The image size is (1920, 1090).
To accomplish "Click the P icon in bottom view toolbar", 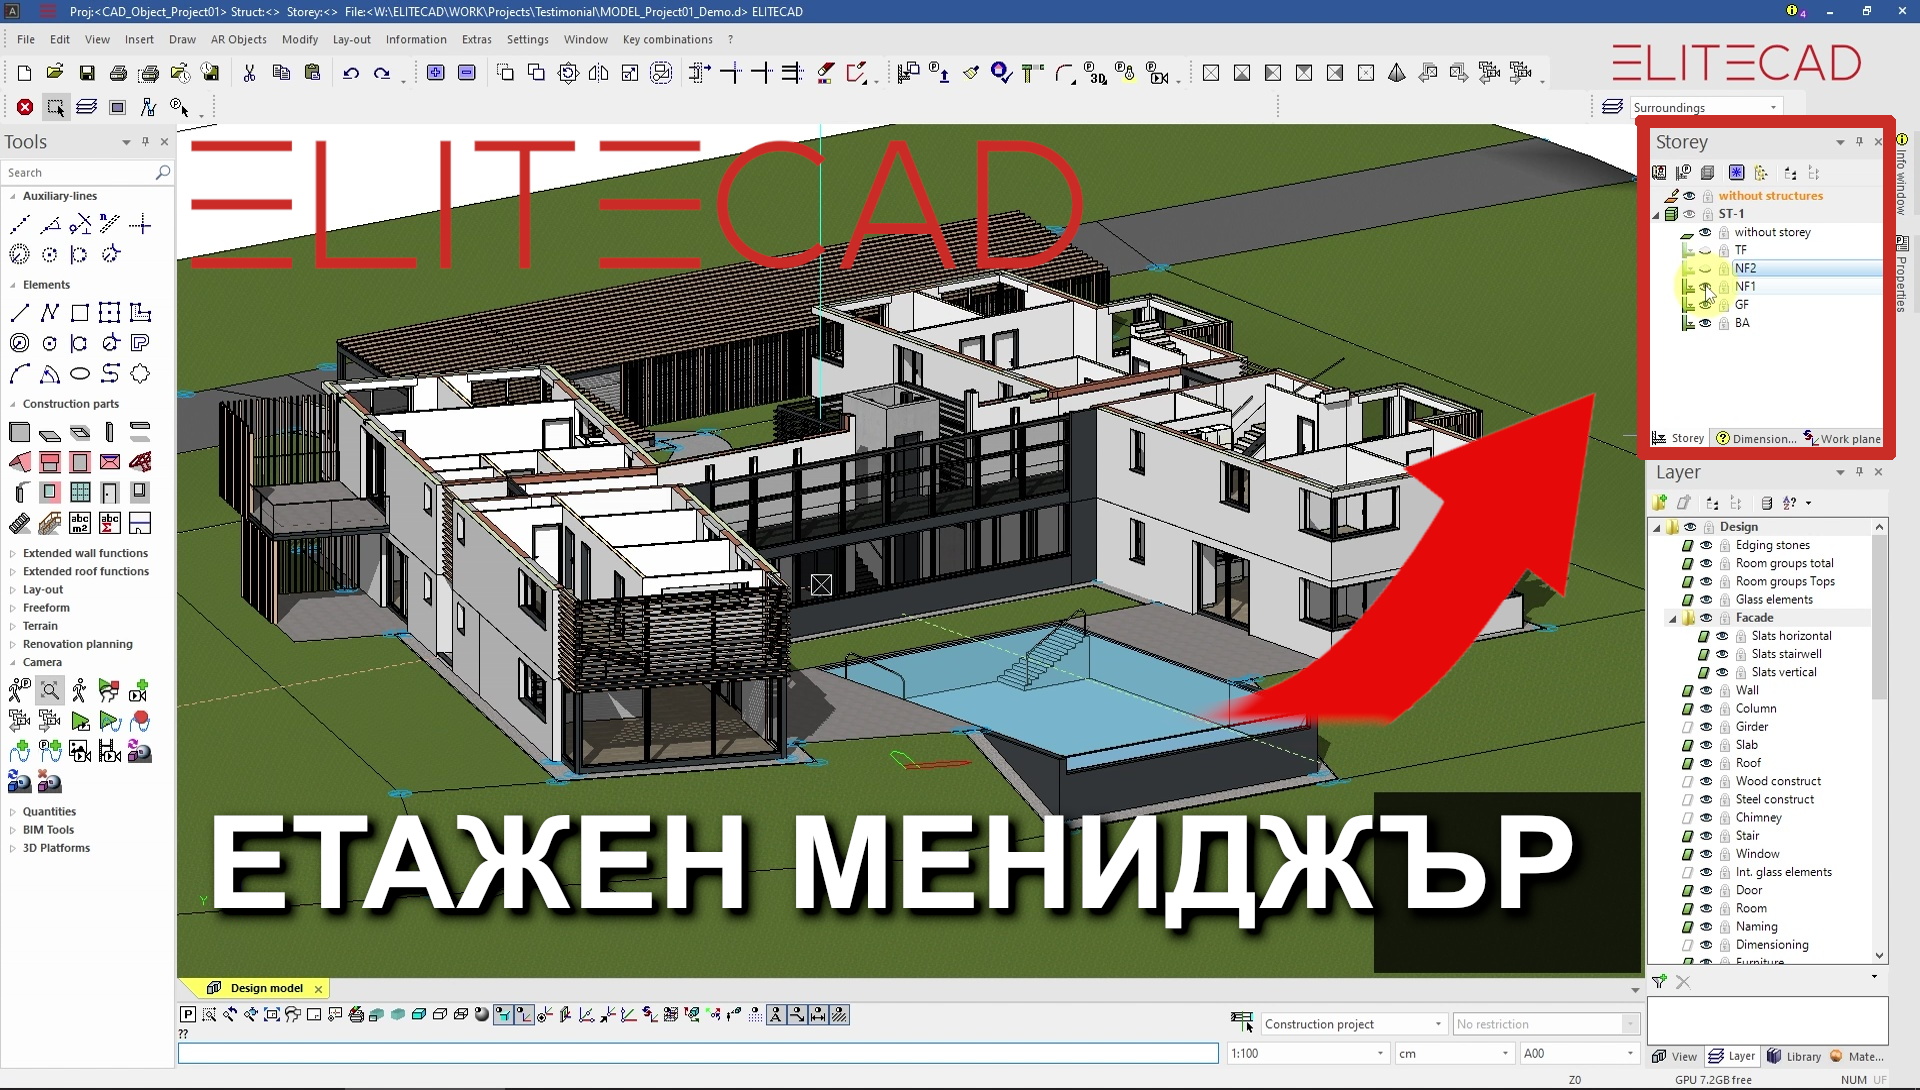I will pyautogui.click(x=188, y=1015).
